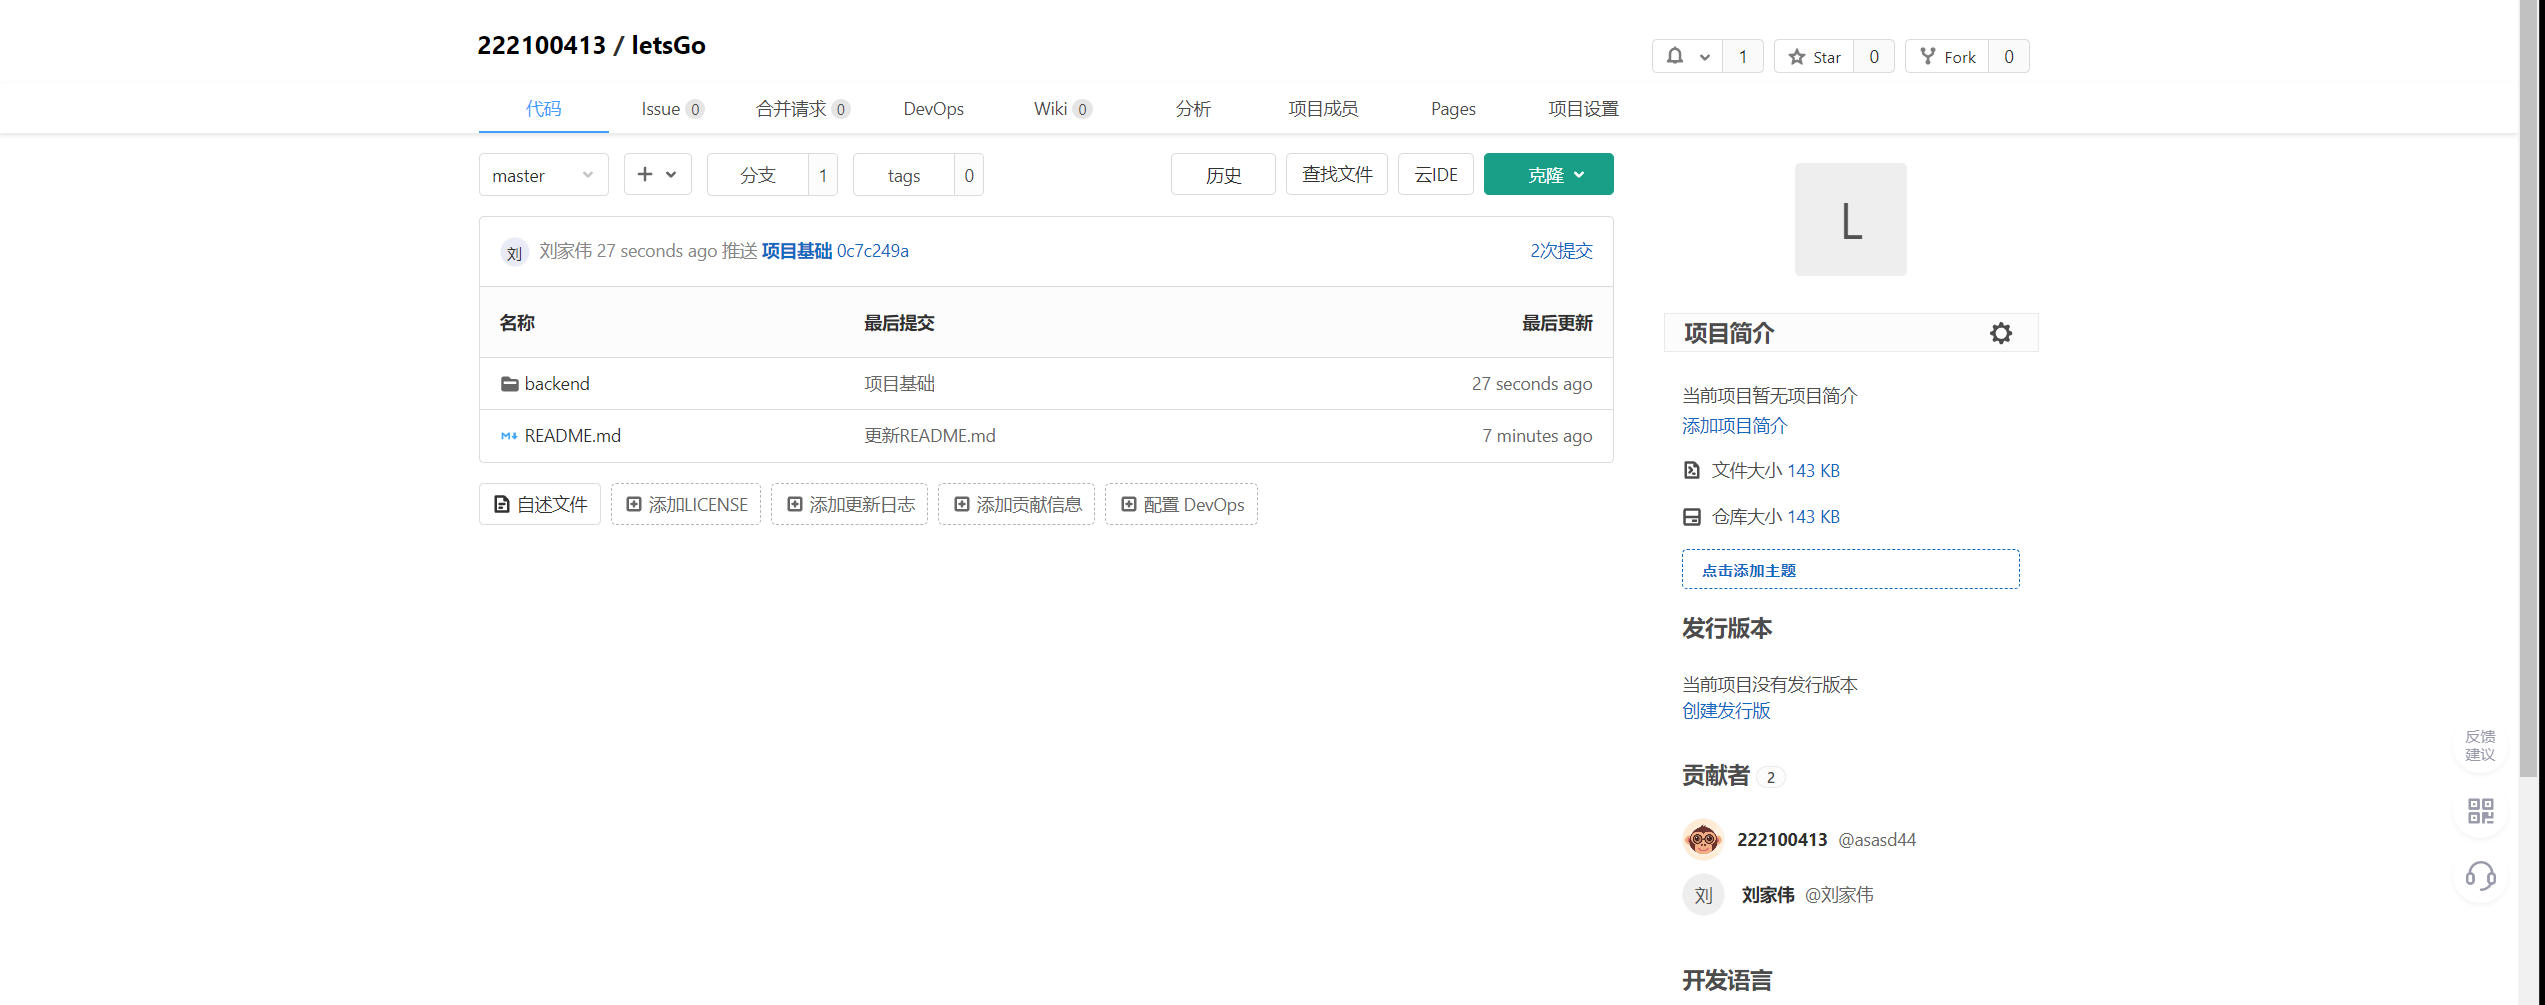Viewport: 2545px width, 1005px height.
Task: Open the master branch selector
Action: tap(543, 175)
